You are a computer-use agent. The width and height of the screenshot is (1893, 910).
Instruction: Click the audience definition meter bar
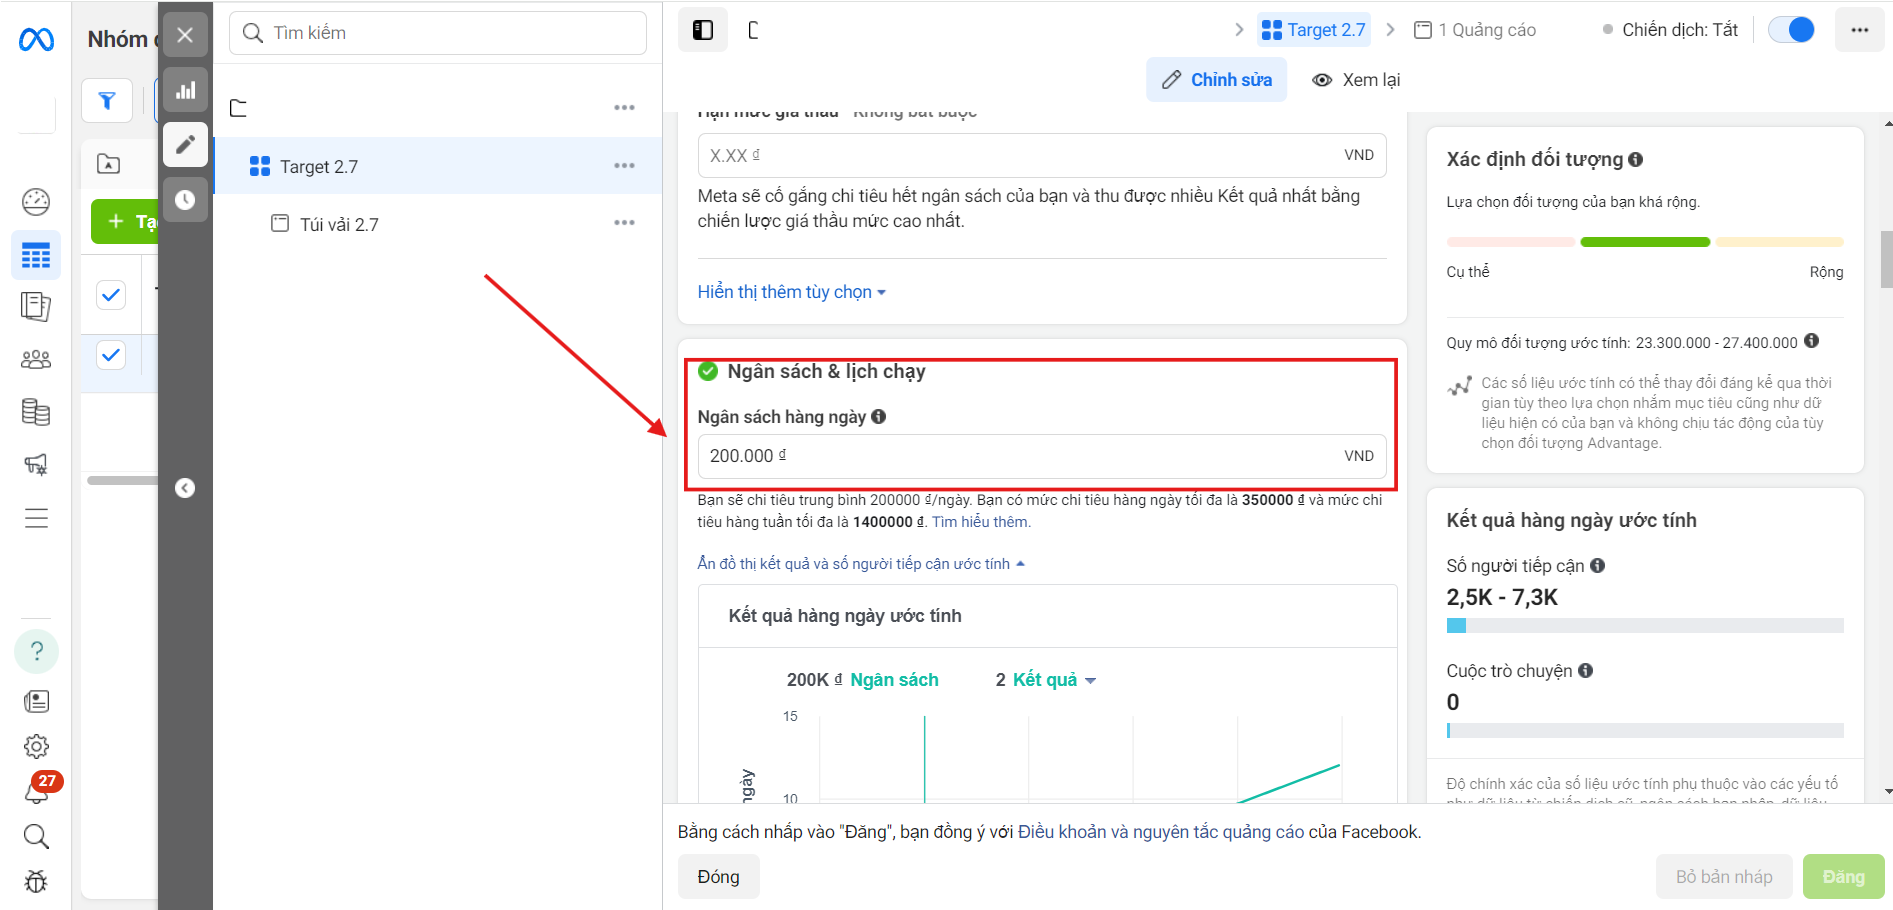(x=1644, y=242)
